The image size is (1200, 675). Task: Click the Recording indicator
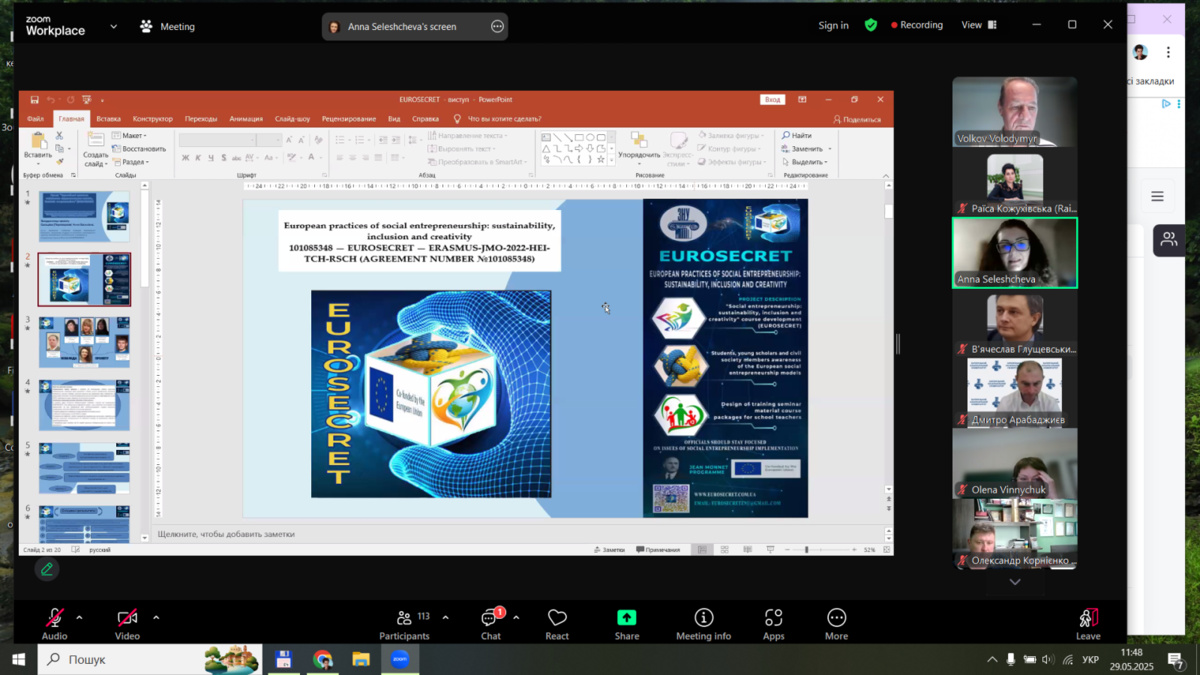(x=917, y=26)
